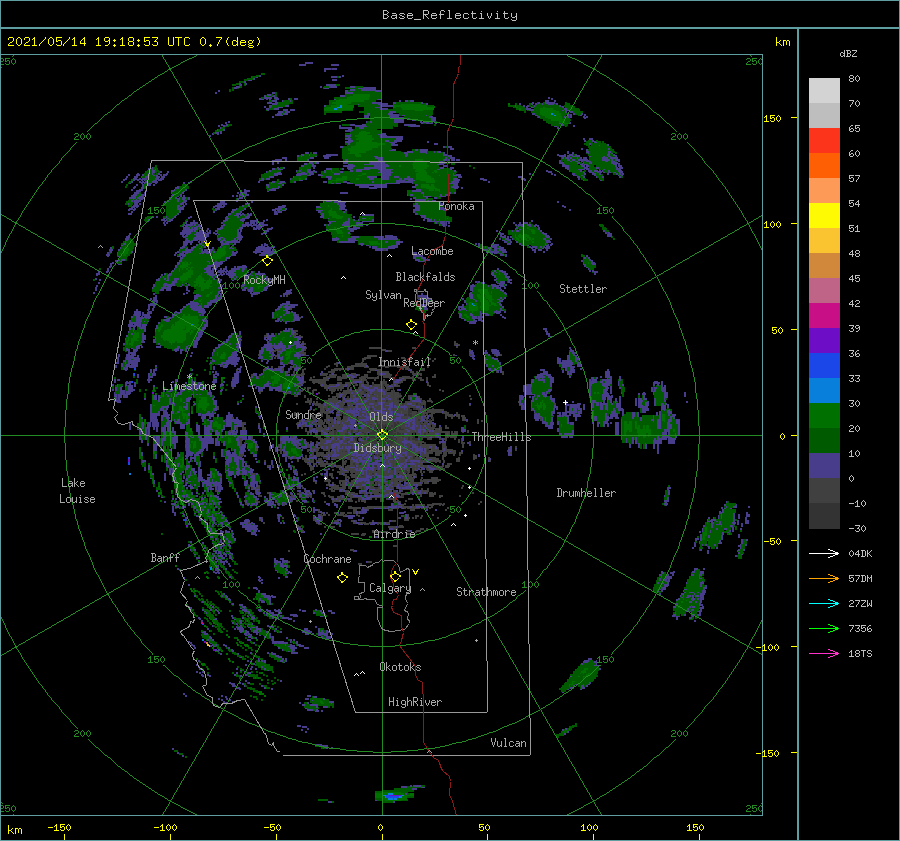Pick the blue 33-36 dBZ legend swatch
900x841 pixels.
tap(824, 366)
